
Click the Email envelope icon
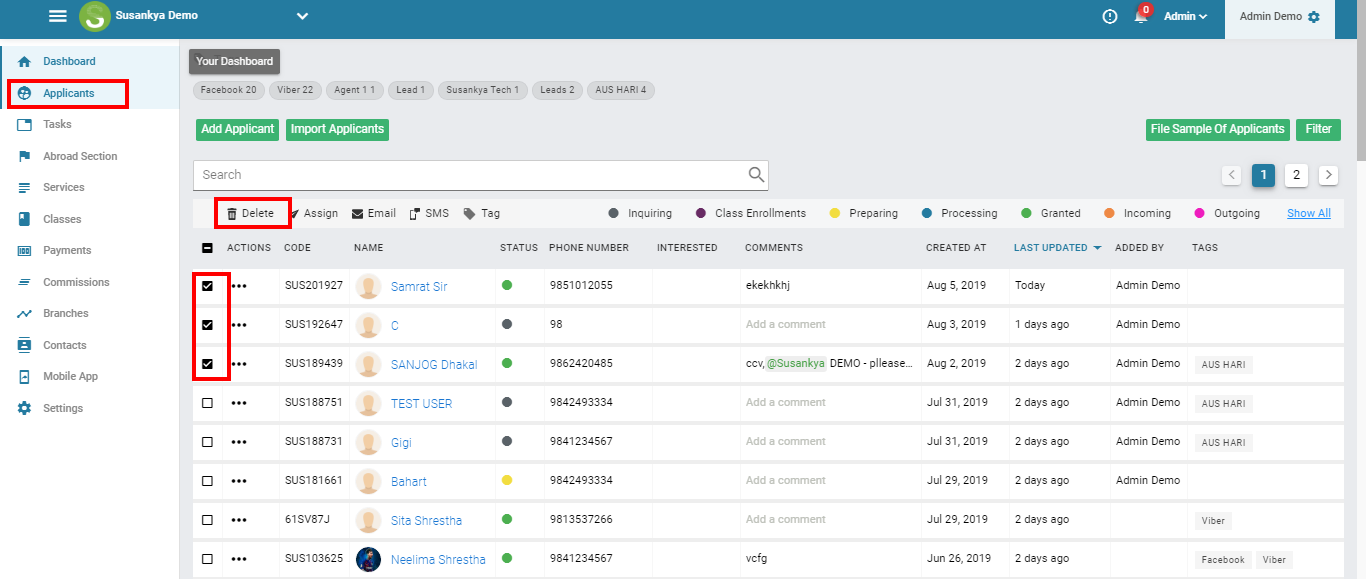[357, 213]
